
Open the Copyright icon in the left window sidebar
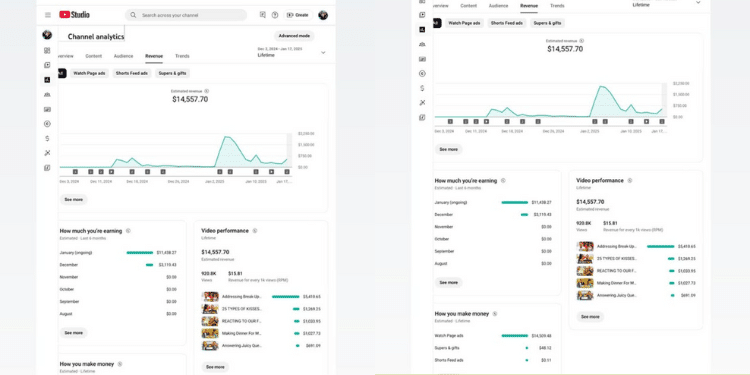(x=47, y=124)
